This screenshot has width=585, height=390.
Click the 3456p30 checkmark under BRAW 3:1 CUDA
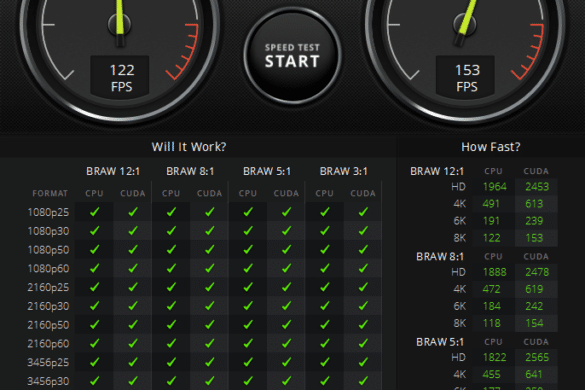point(363,381)
